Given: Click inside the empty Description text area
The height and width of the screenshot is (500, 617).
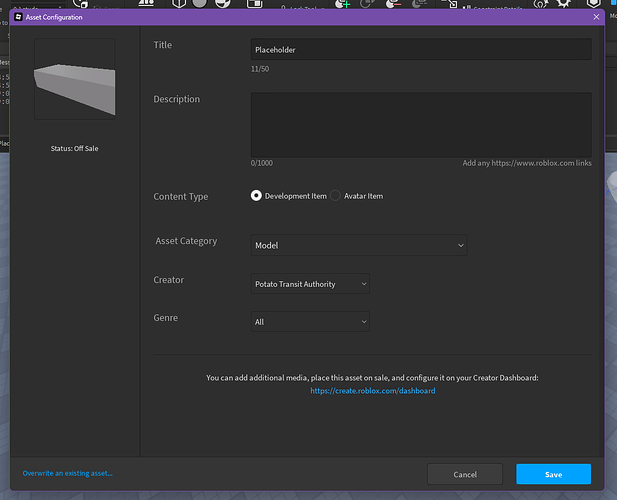Looking at the screenshot, I should [x=421, y=125].
